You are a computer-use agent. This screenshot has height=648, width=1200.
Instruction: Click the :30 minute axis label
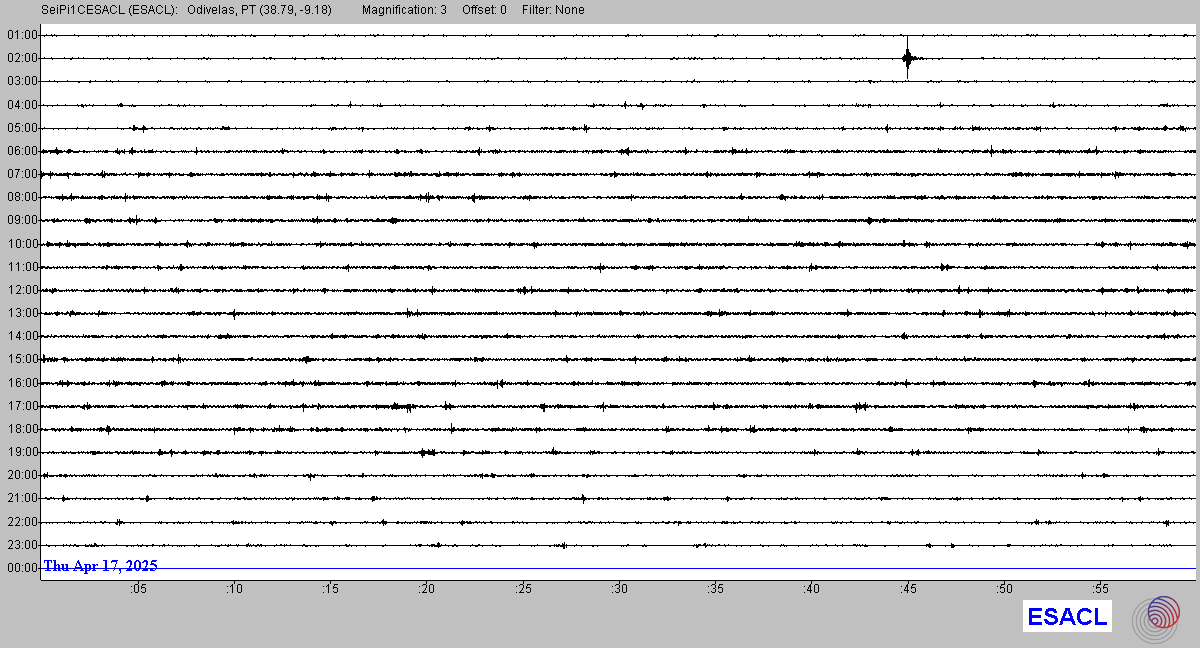point(619,590)
